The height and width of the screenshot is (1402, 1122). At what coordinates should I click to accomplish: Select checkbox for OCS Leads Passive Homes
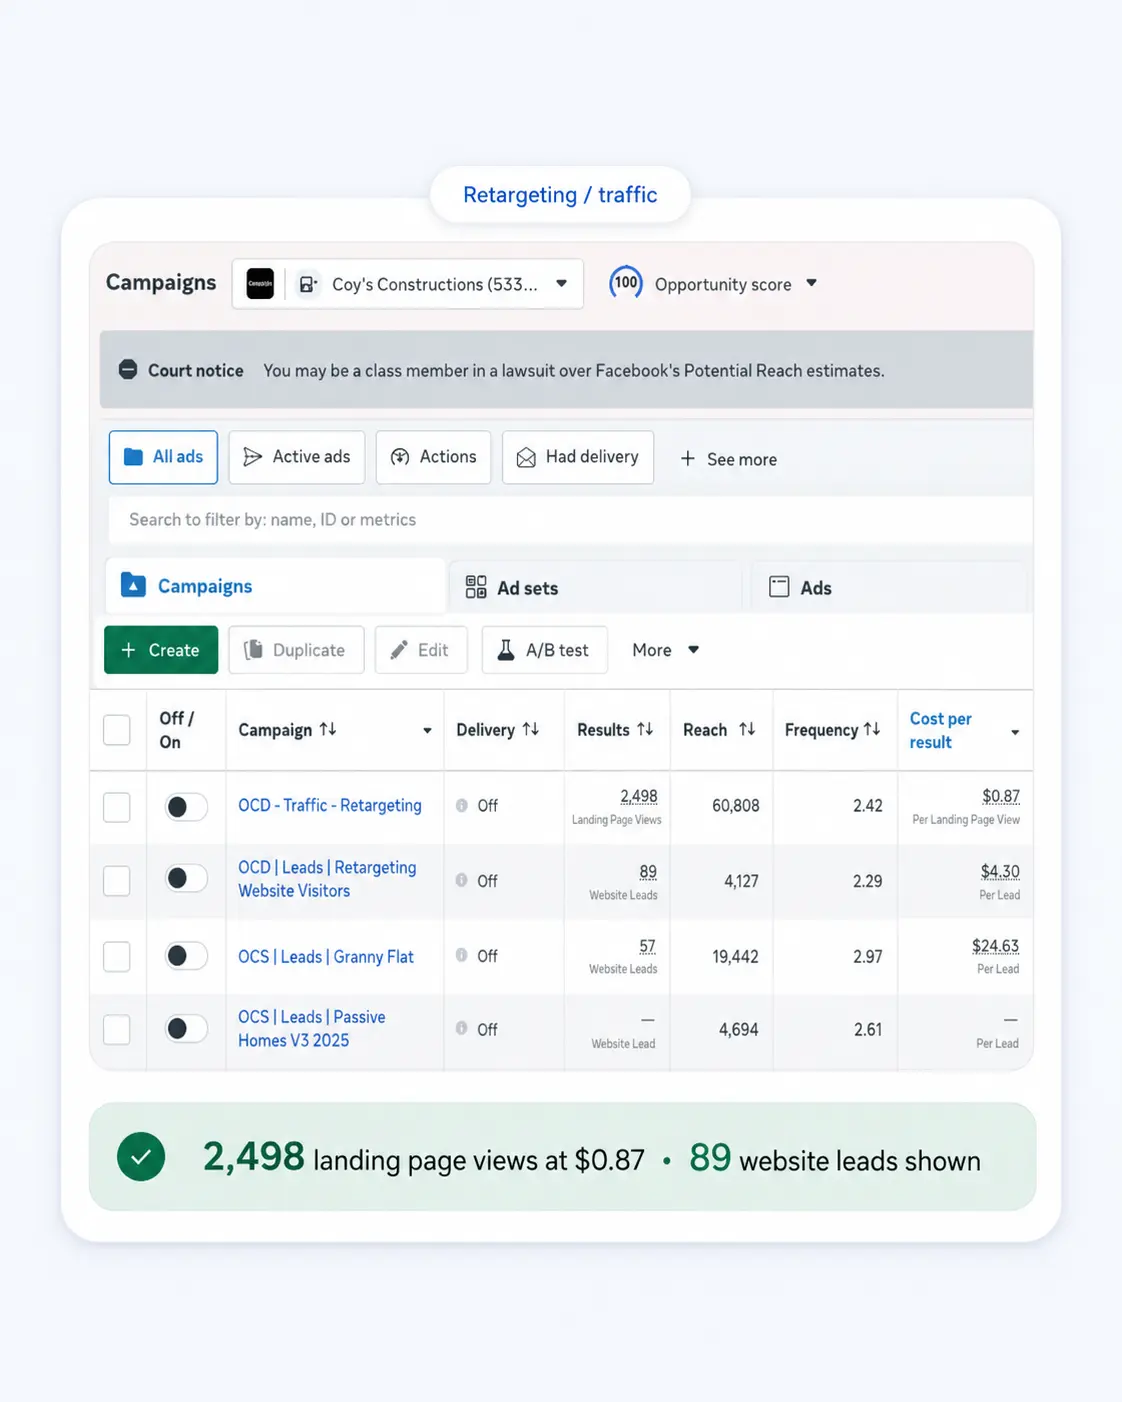[x=117, y=1029]
